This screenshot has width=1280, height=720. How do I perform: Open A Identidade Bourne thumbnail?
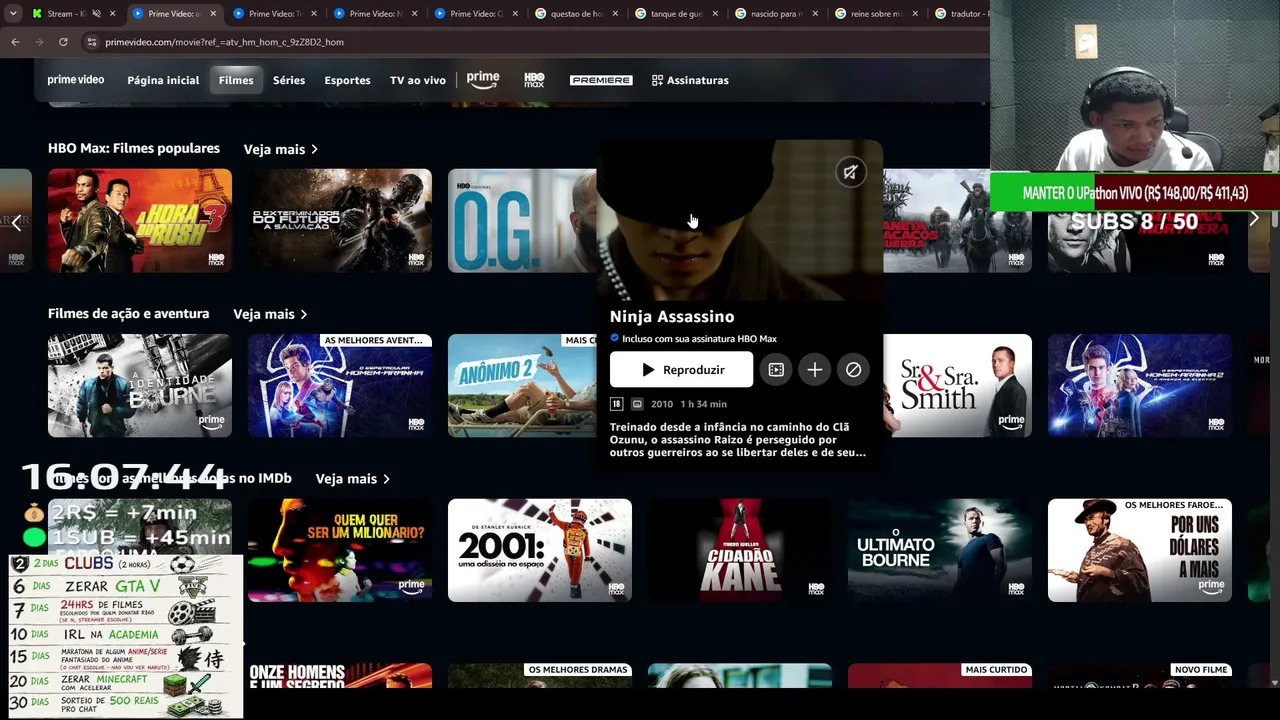coord(140,386)
